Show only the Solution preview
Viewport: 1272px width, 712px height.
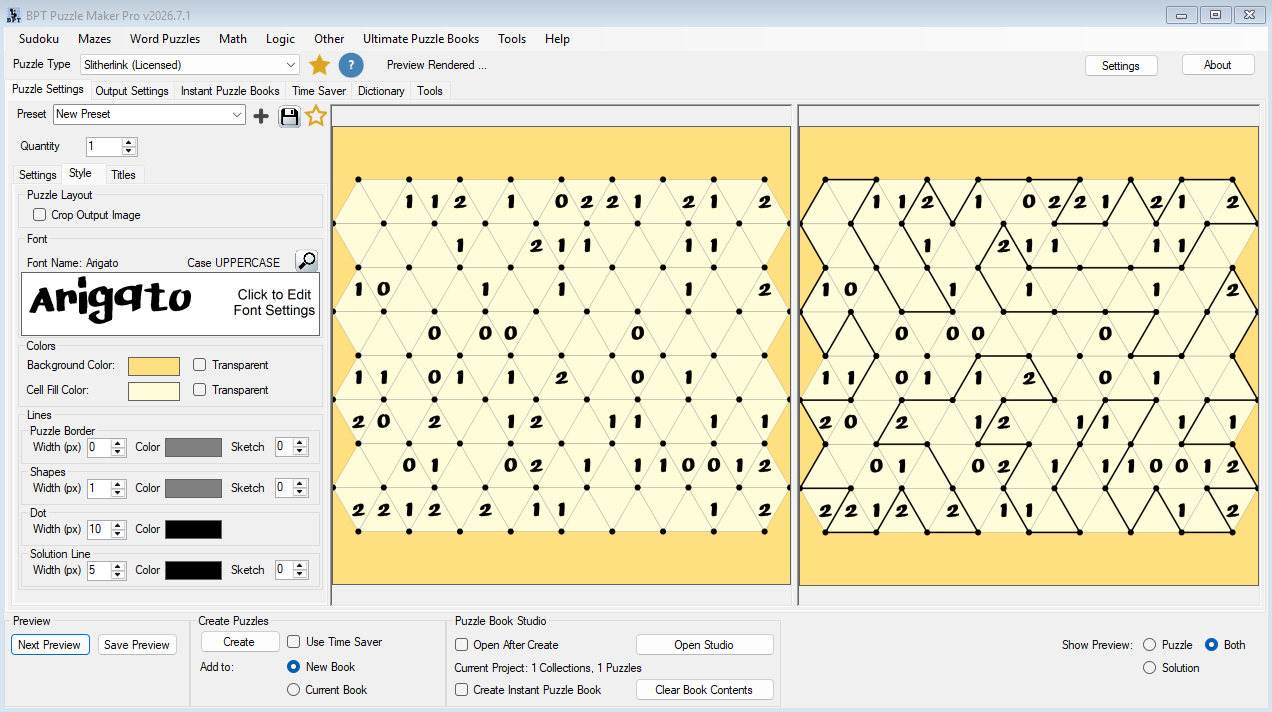coord(1149,668)
